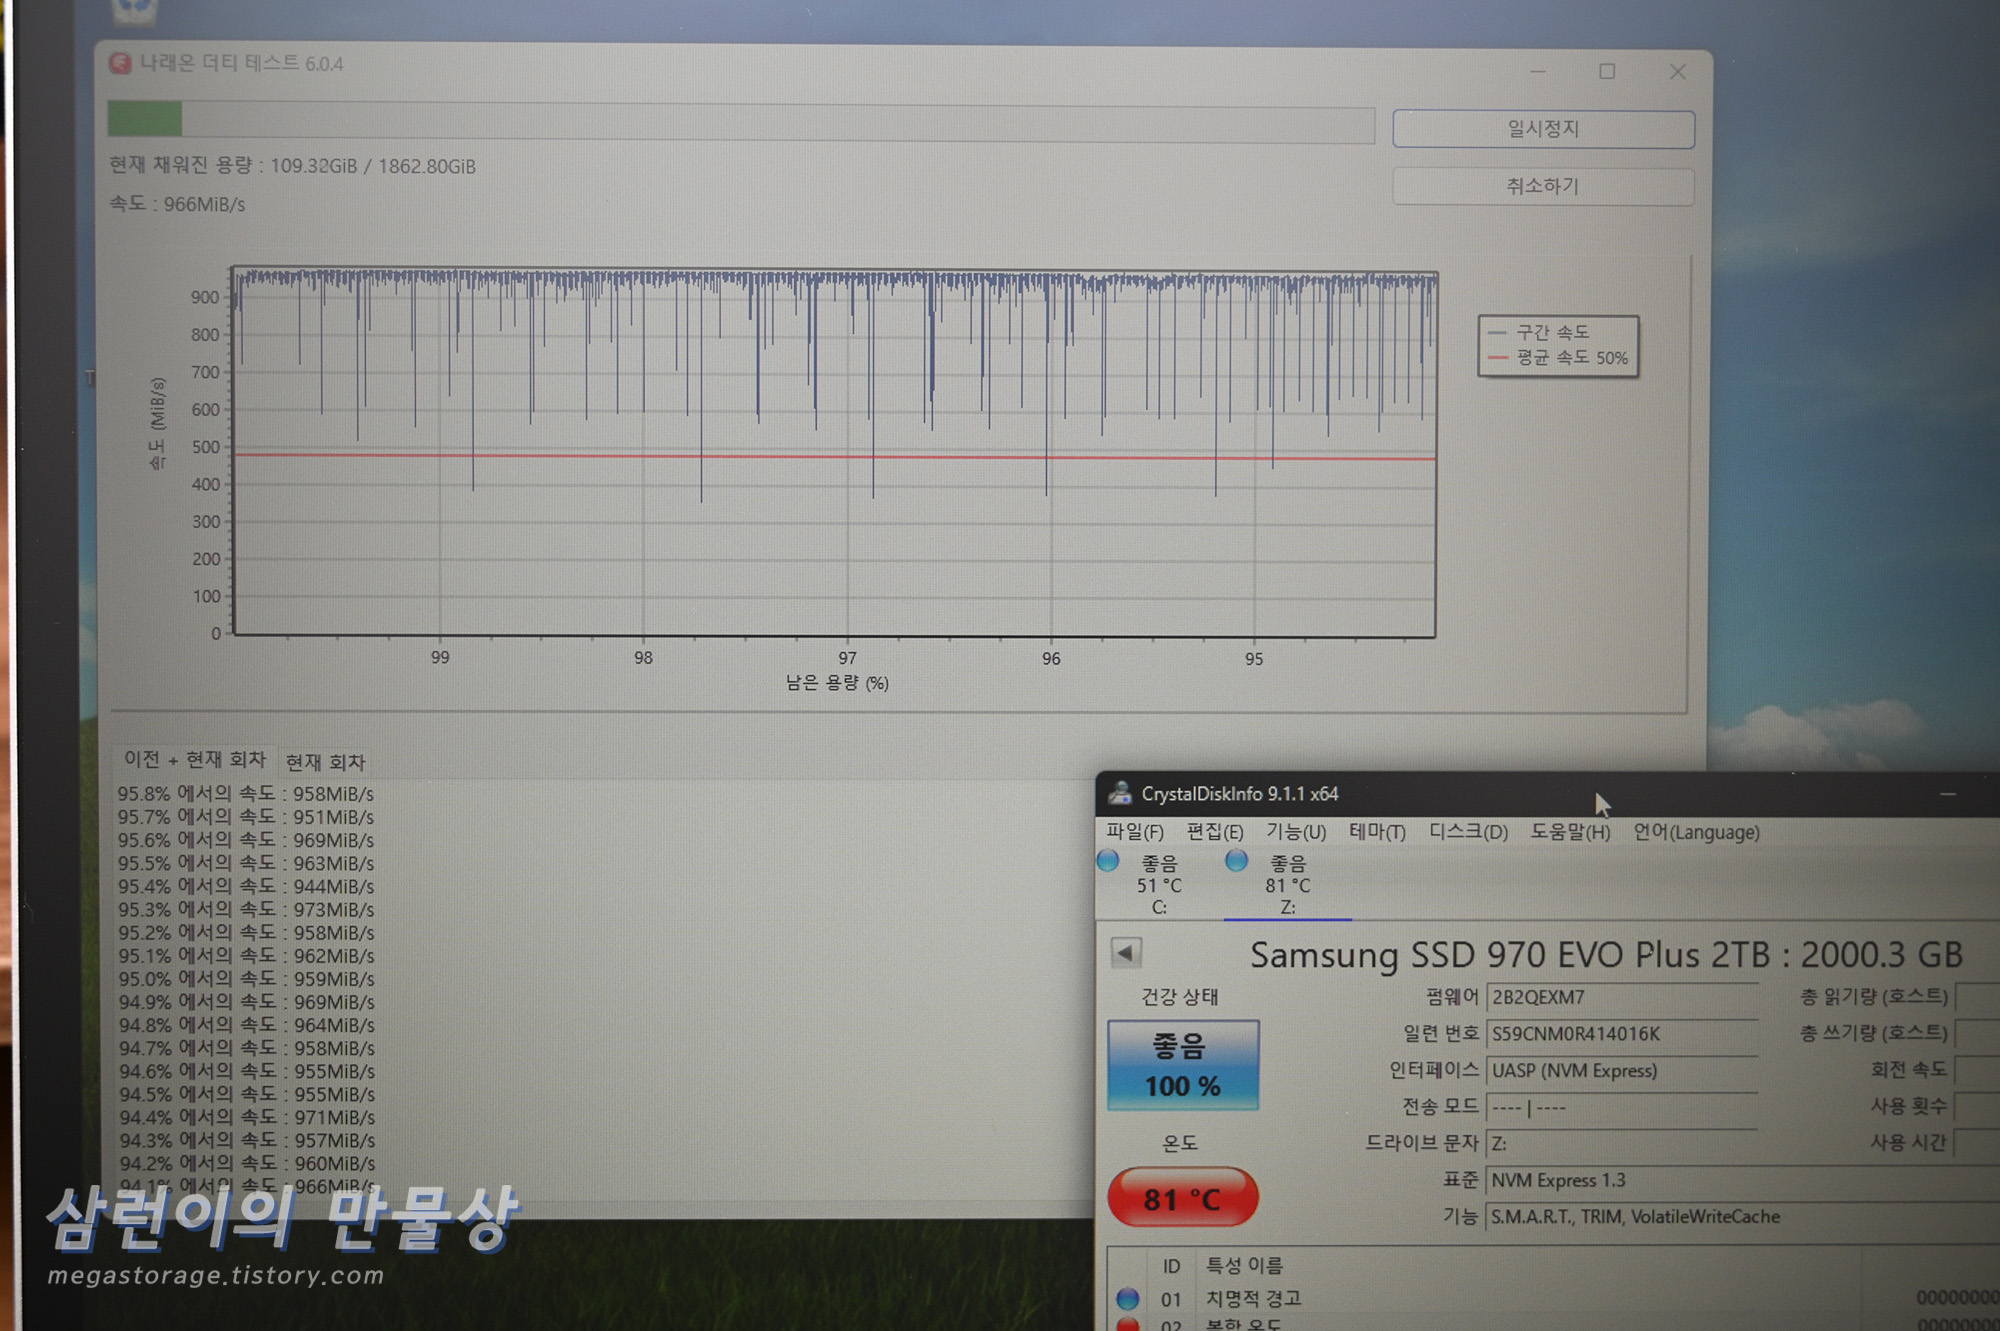Open the 기능(U) menu
Screen dimensions: 2000x1331
point(1295,832)
